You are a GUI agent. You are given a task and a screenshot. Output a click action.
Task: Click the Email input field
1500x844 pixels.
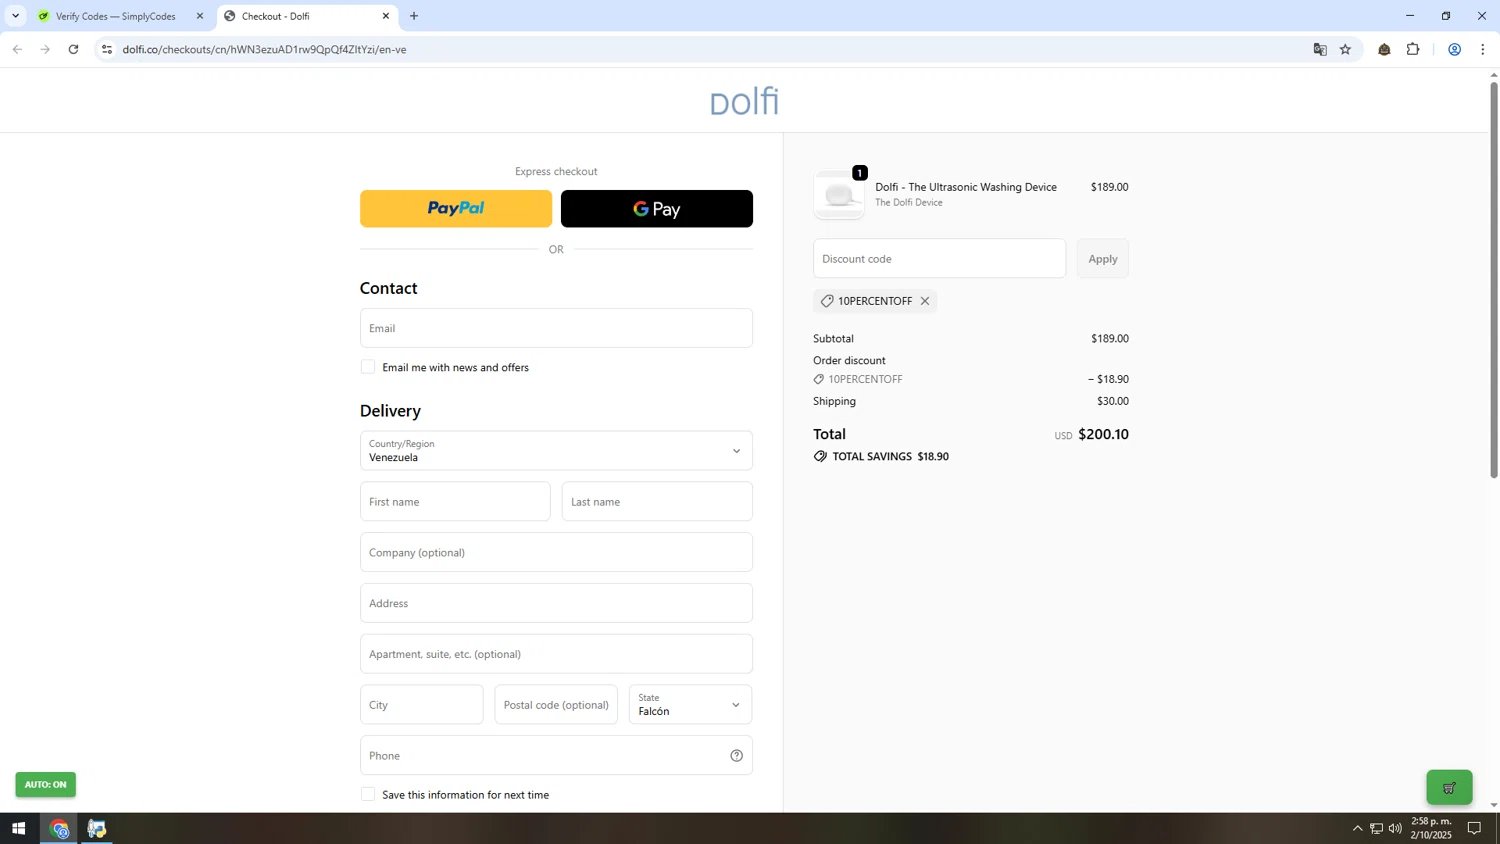[x=556, y=328]
